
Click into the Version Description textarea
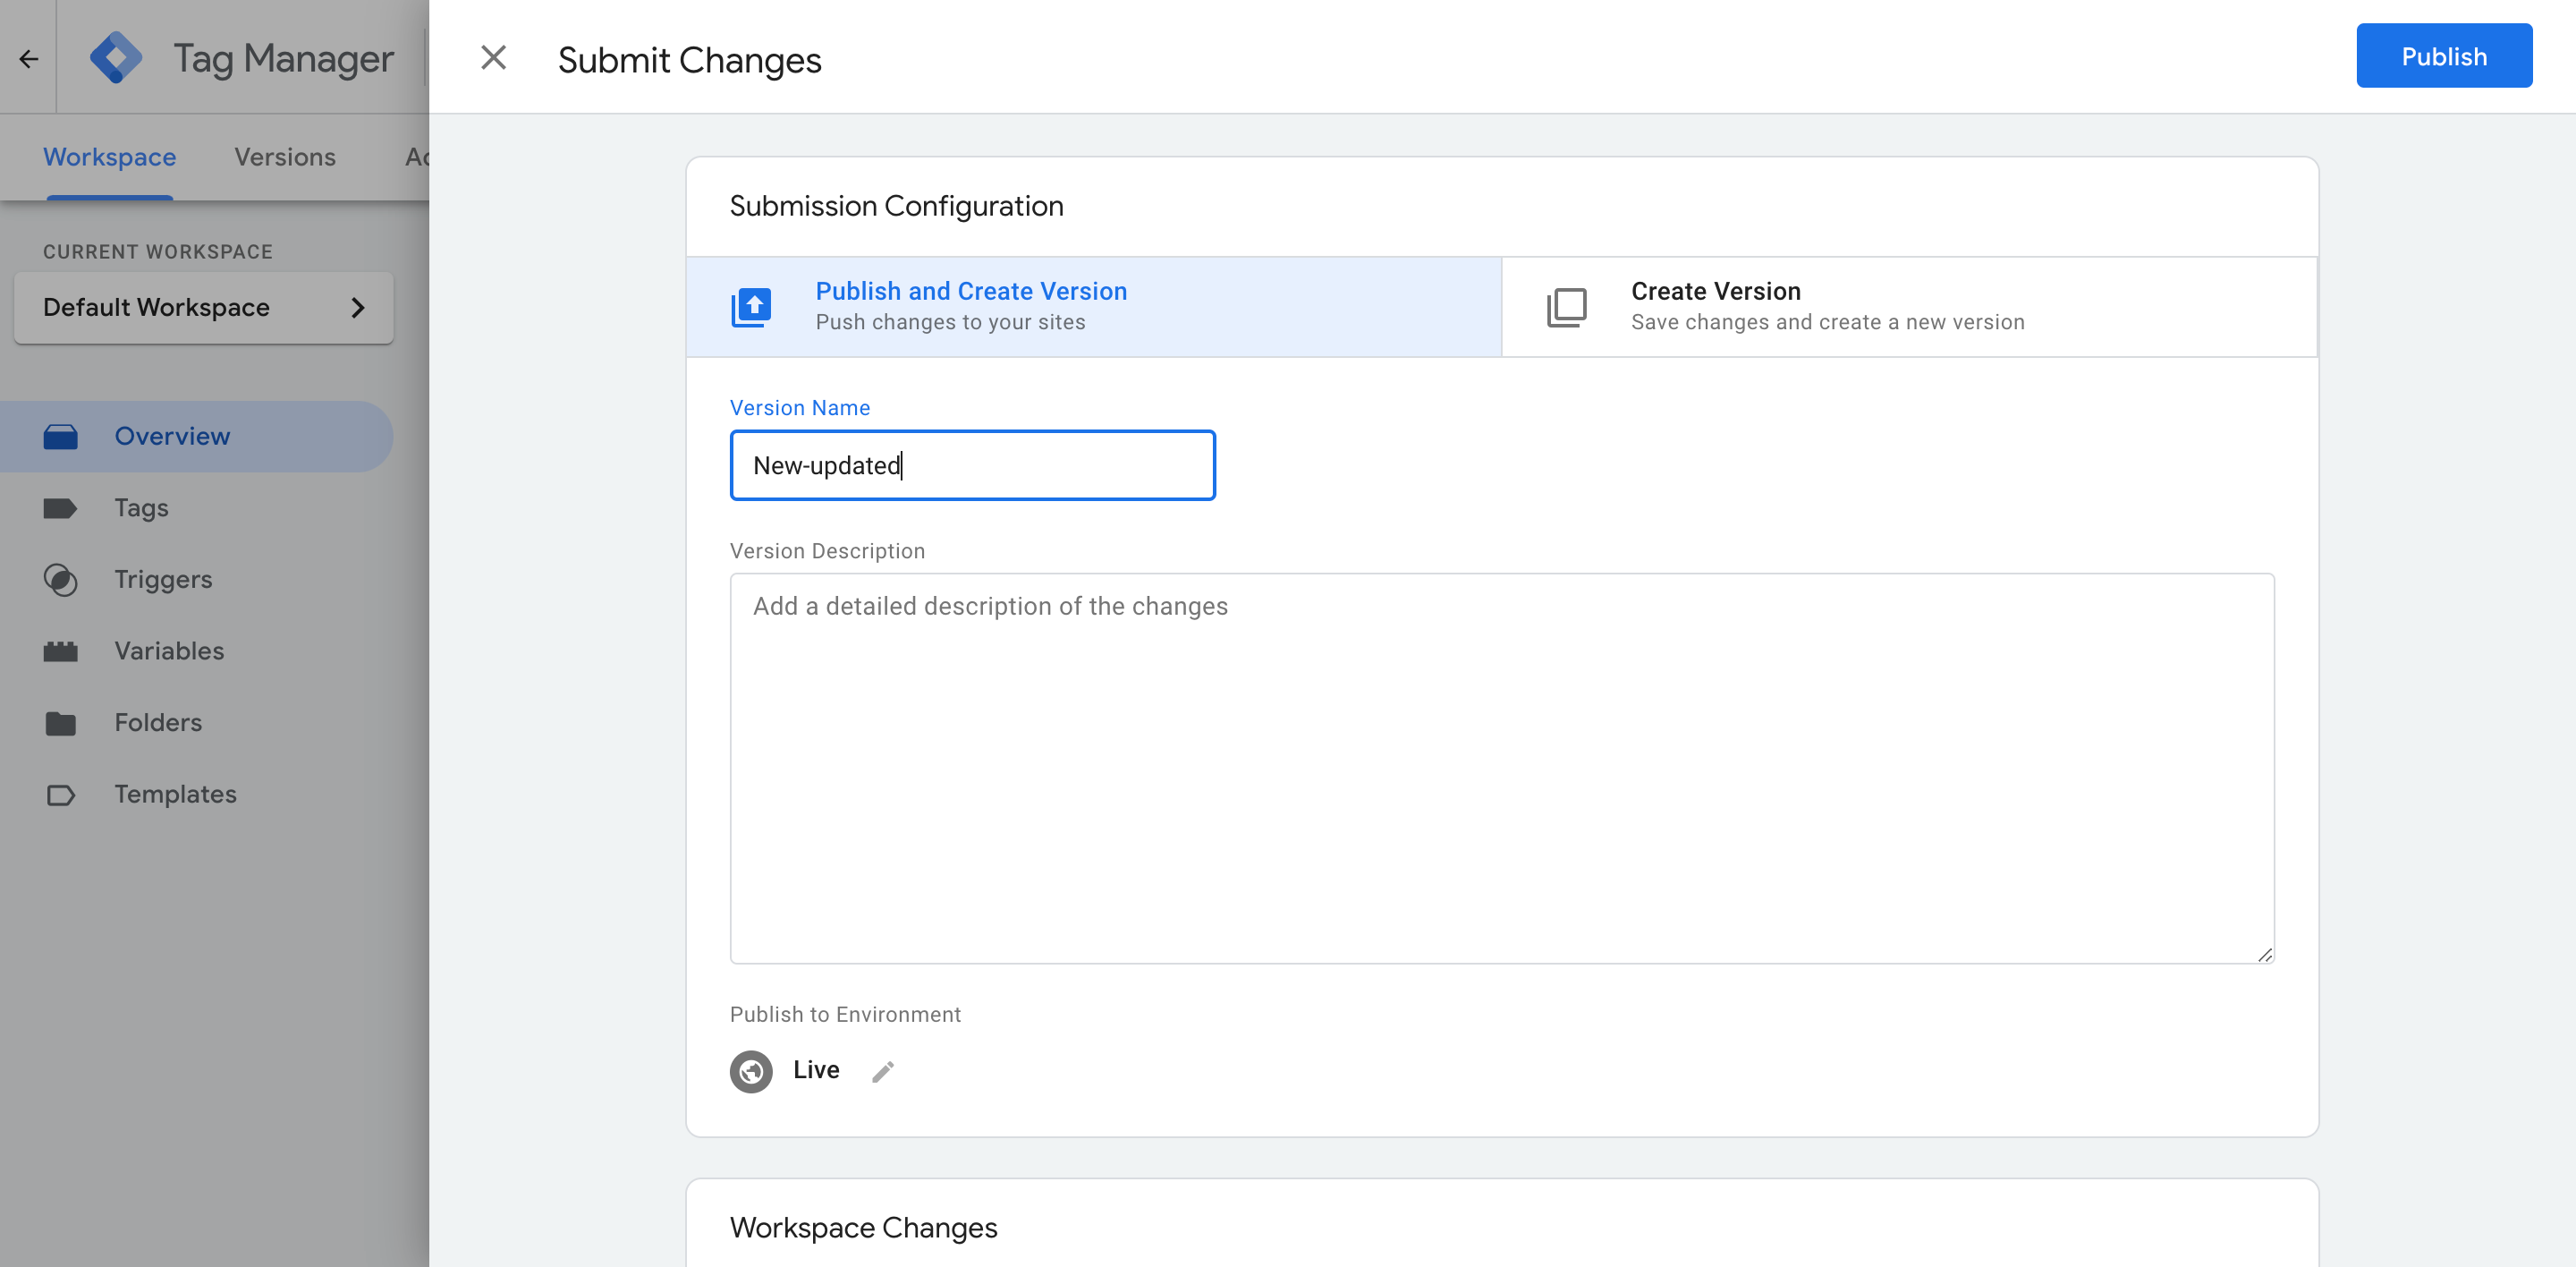[x=1501, y=768]
